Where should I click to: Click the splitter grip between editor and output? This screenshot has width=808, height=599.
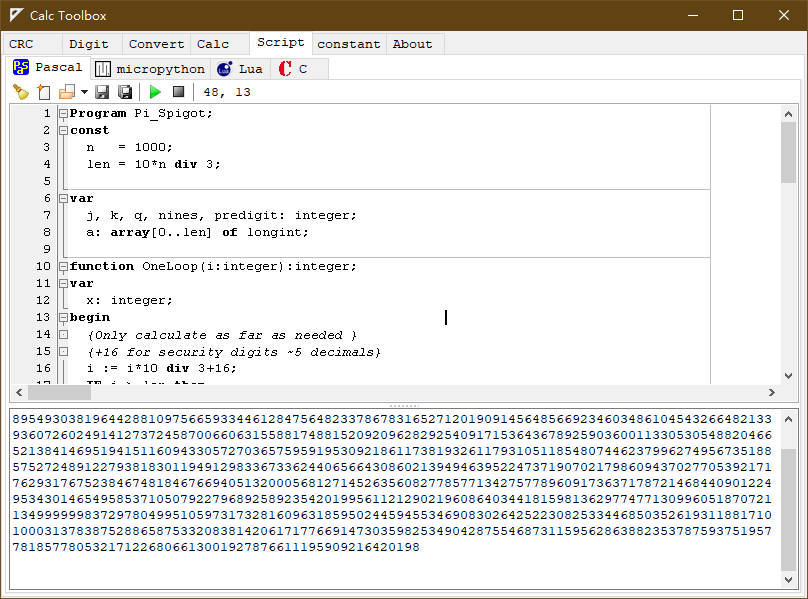click(x=404, y=405)
